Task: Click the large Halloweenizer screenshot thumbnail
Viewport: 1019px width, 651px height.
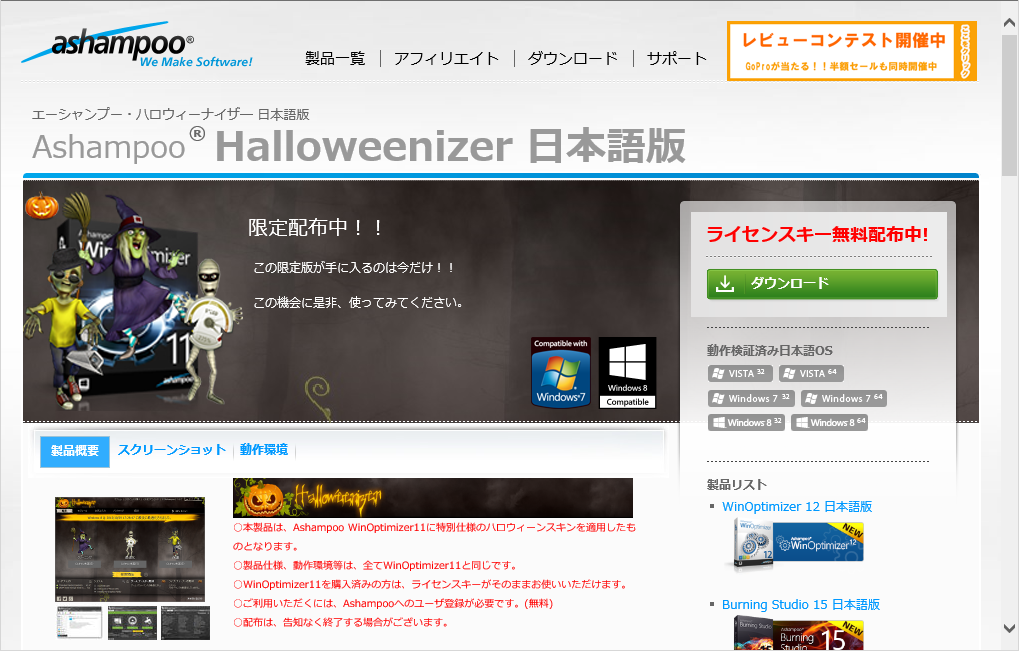Action: point(130,548)
